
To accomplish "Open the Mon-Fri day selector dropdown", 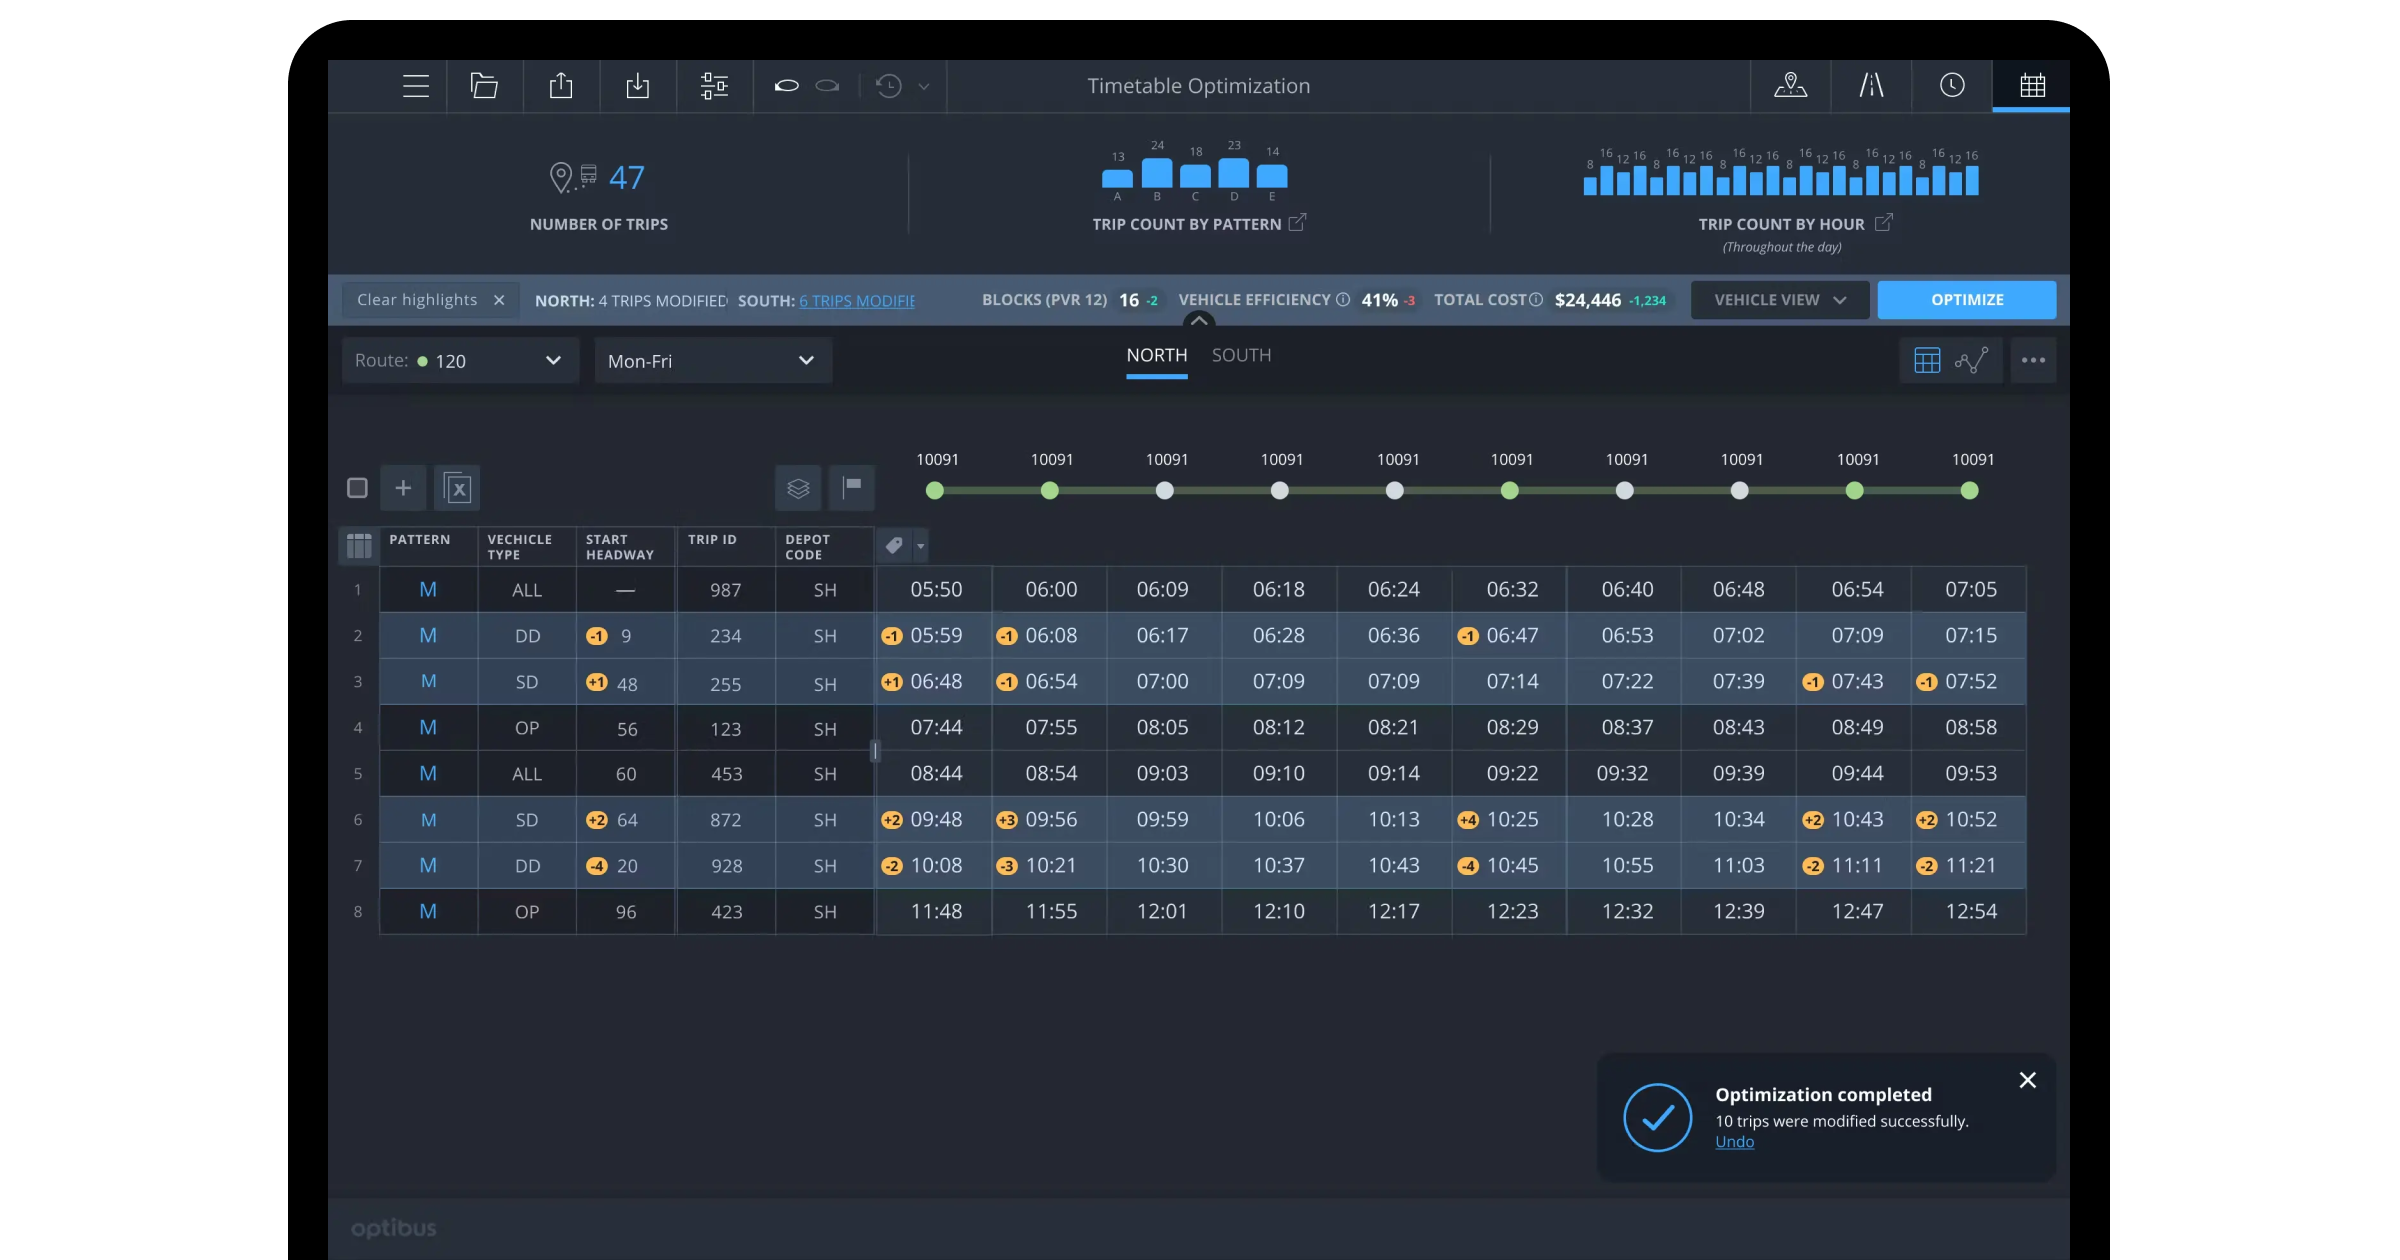I will [712, 360].
